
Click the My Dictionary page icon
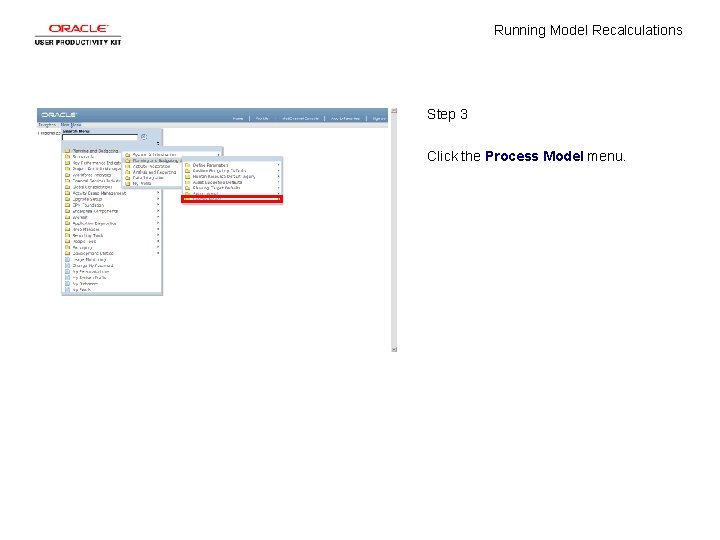68,283
